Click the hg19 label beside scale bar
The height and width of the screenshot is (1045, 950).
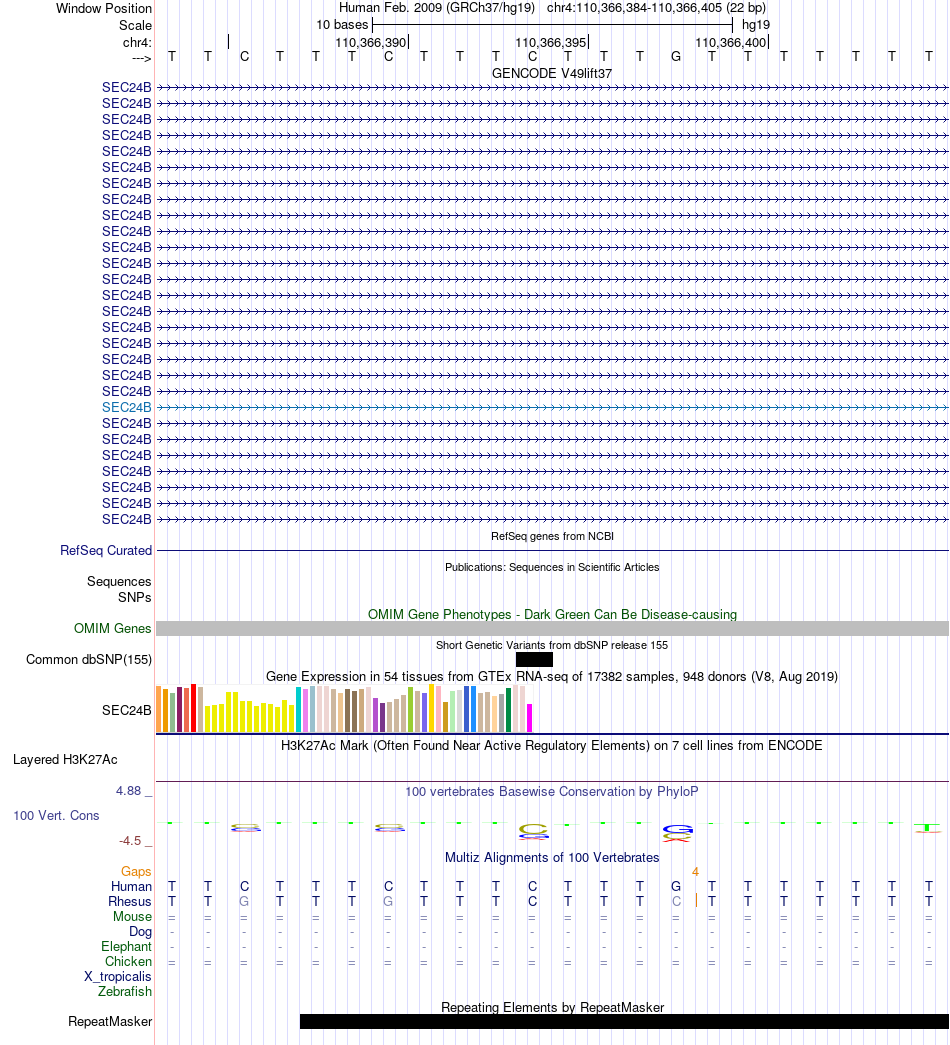tap(755, 25)
